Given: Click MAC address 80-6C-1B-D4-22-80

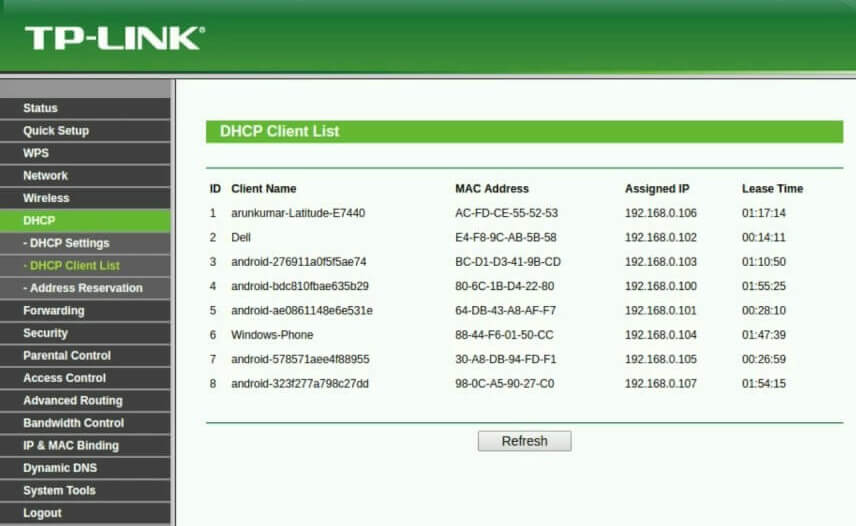Looking at the screenshot, I should tap(504, 286).
